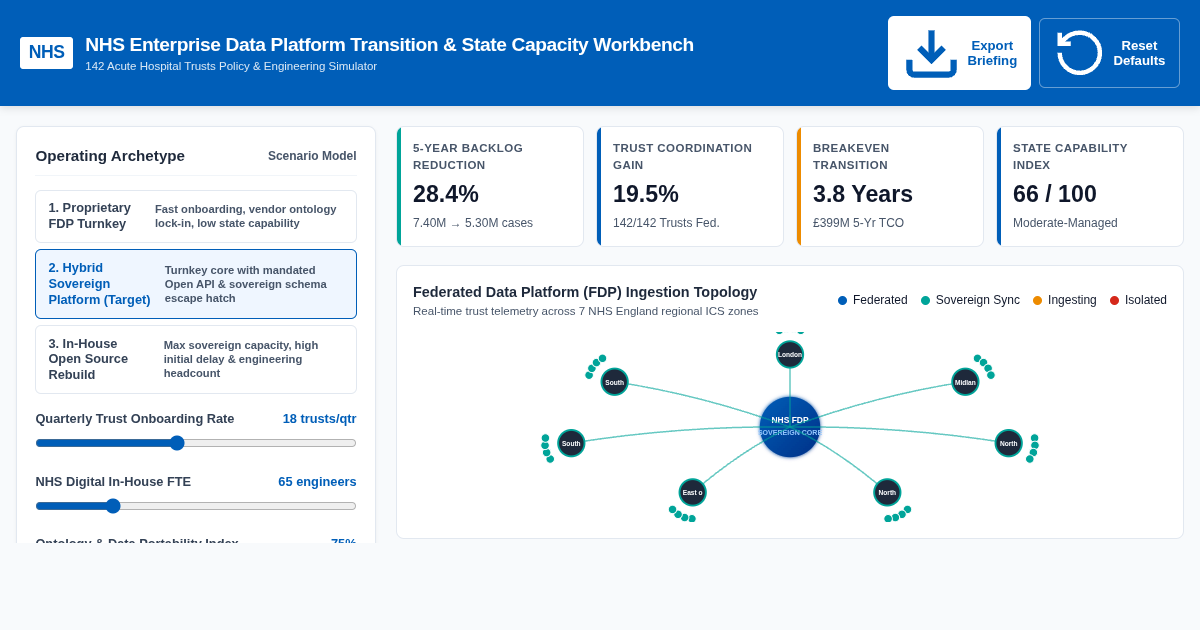Click the 142 Acute Hospital Trusts subtitle
Image resolution: width=1200 pixels, height=630 pixels.
(231, 66)
